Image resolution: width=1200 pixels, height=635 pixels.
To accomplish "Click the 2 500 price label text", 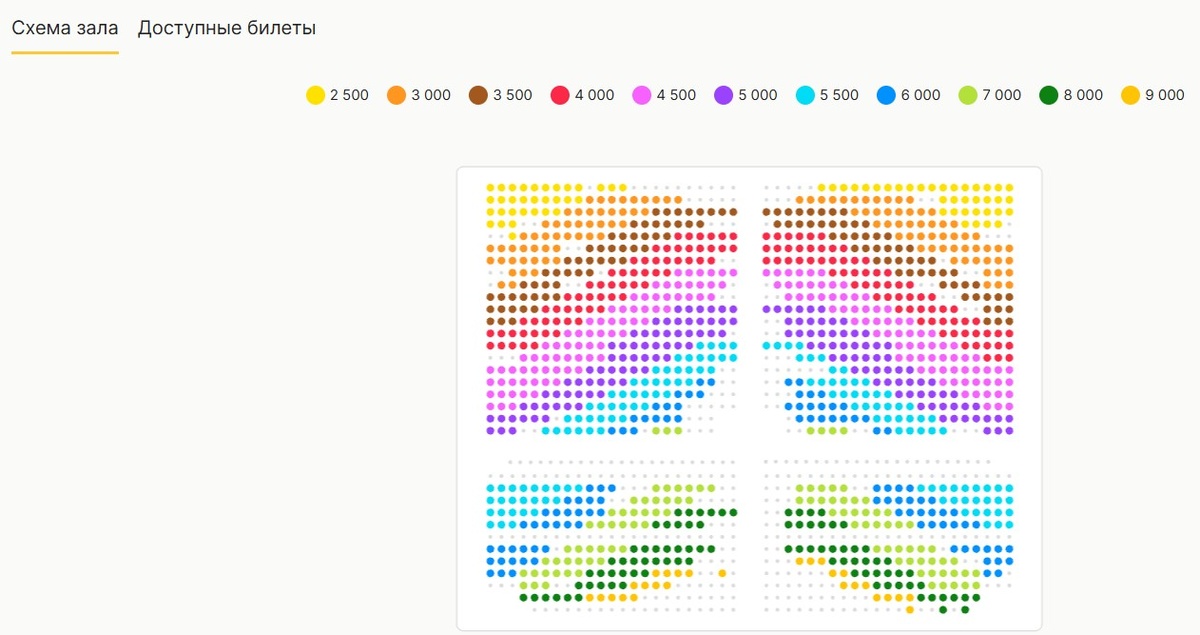I will click(349, 95).
